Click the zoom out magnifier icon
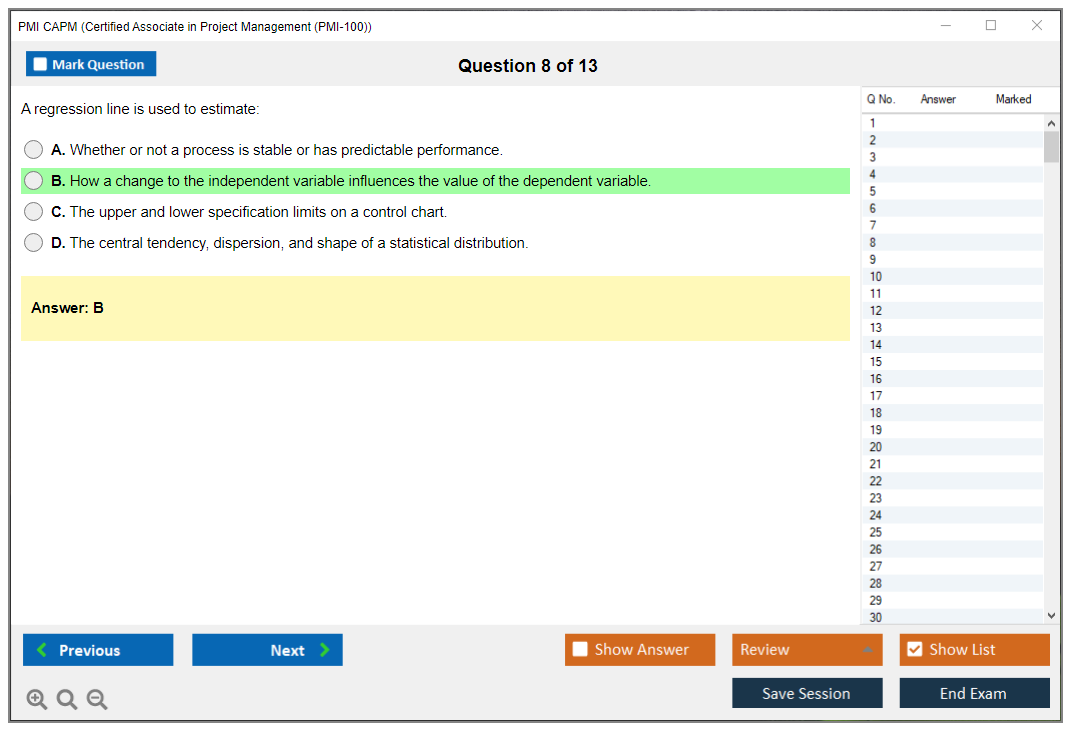Image resolution: width=1075 pixels, height=735 pixels. 97,700
